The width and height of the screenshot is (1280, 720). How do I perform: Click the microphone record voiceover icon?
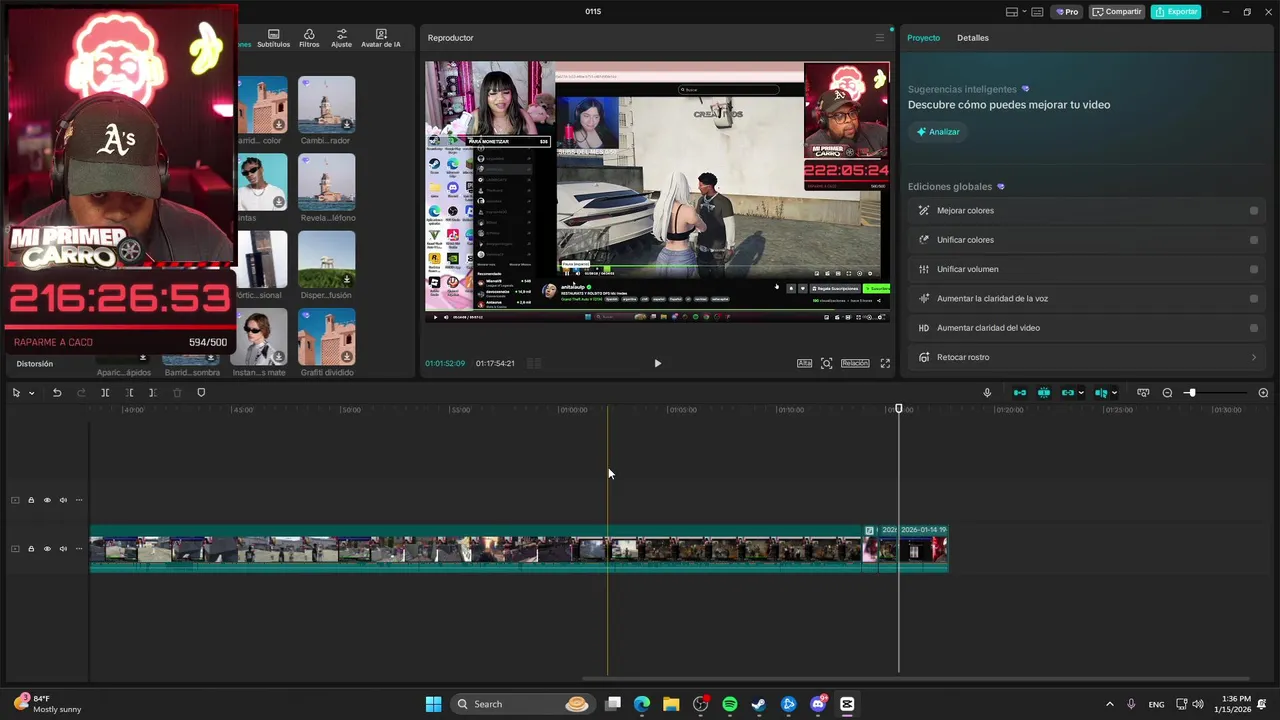(x=987, y=393)
